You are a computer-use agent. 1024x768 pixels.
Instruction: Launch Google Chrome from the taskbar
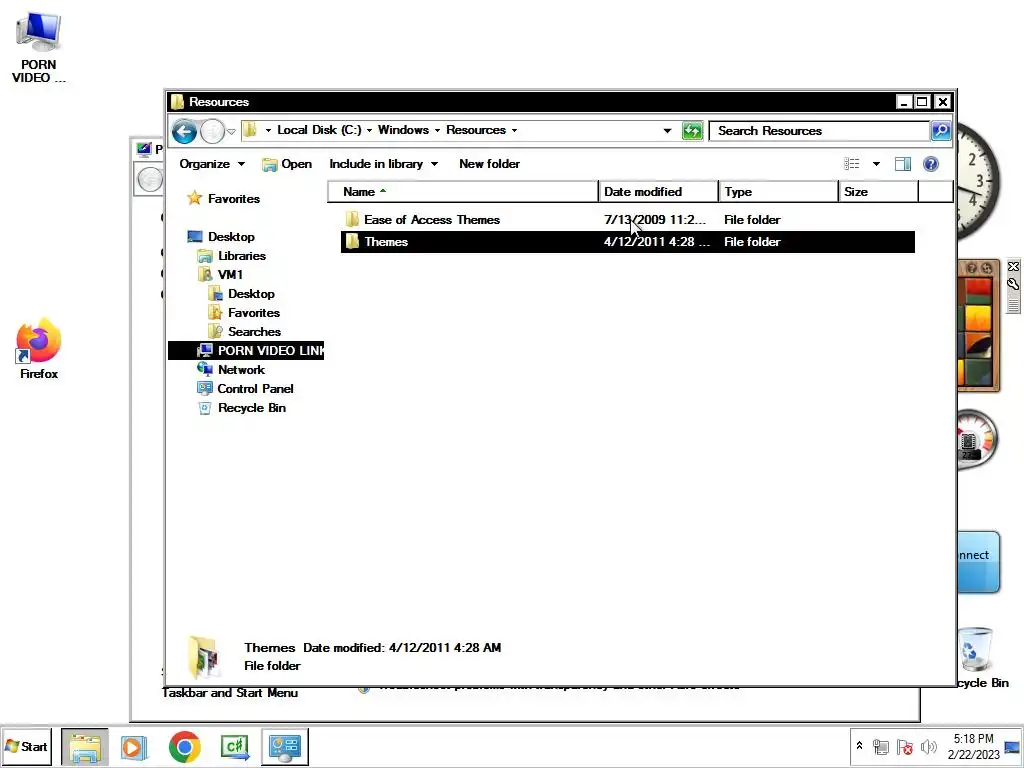(x=185, y=746)
